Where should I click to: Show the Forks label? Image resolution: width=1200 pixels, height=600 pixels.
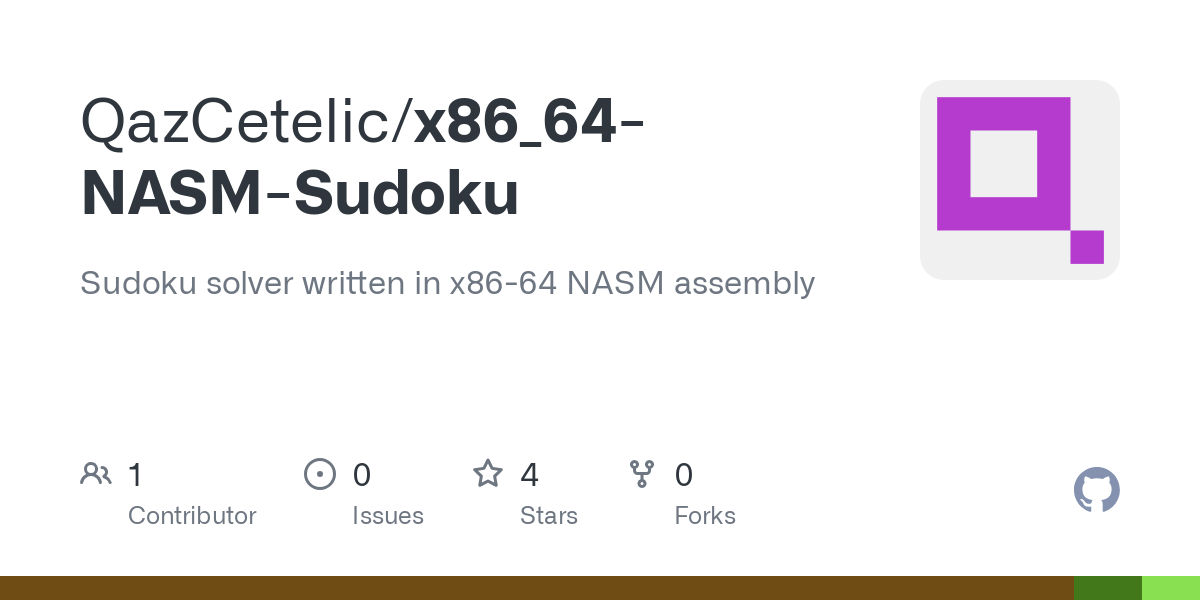click(705, 516)
